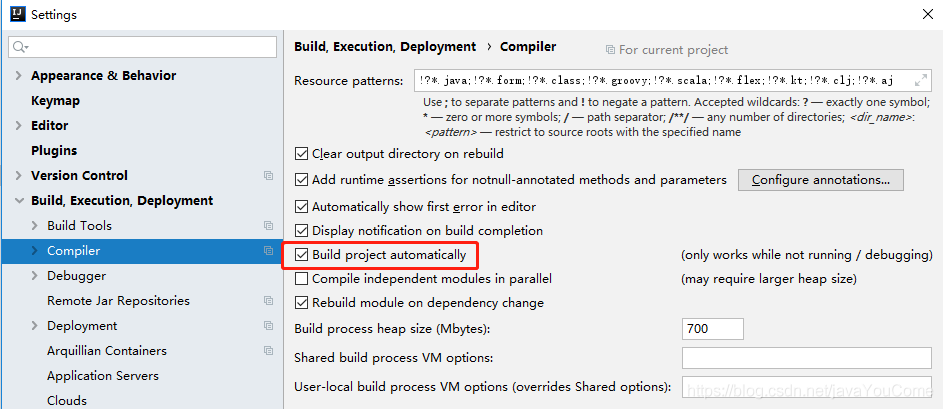This screenshot has height=409, width=943.
Task: Open the Keymap settings page
Action: (55, 101)
